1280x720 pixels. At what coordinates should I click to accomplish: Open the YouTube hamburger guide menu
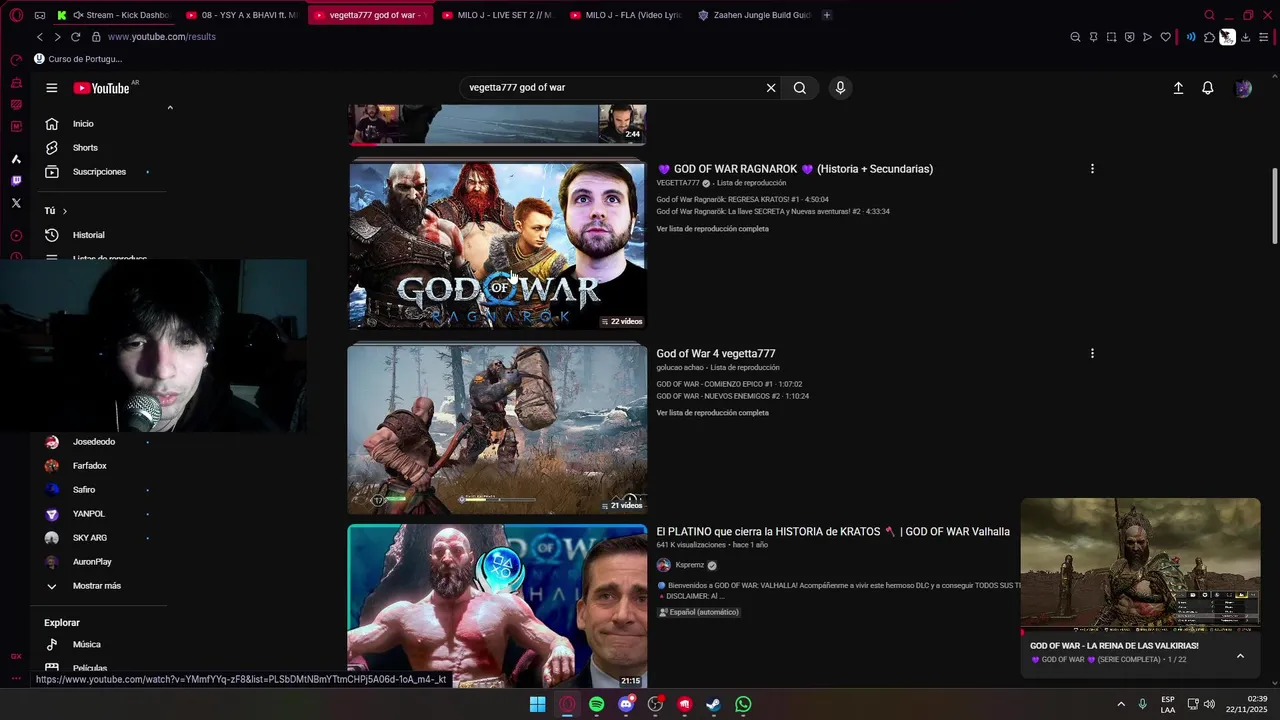pos(52,88)
